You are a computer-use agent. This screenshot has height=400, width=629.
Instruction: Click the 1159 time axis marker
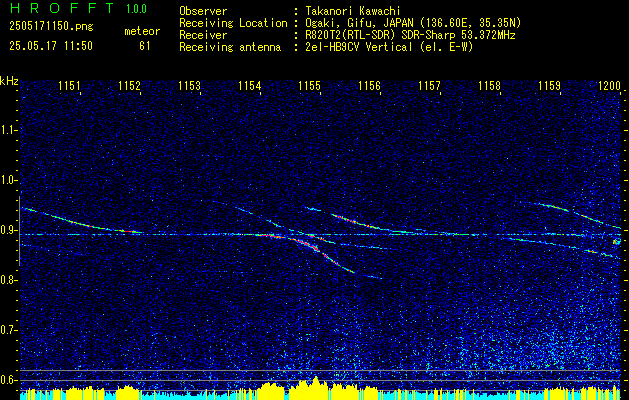coord(550,85)
